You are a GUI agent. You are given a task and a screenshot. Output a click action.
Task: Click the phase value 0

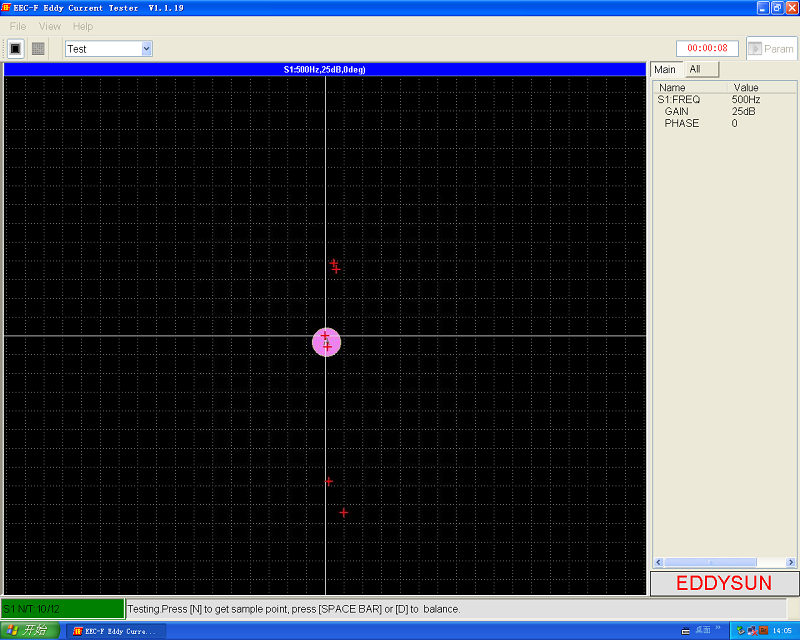pyautogui.click(x=734, y=123)
